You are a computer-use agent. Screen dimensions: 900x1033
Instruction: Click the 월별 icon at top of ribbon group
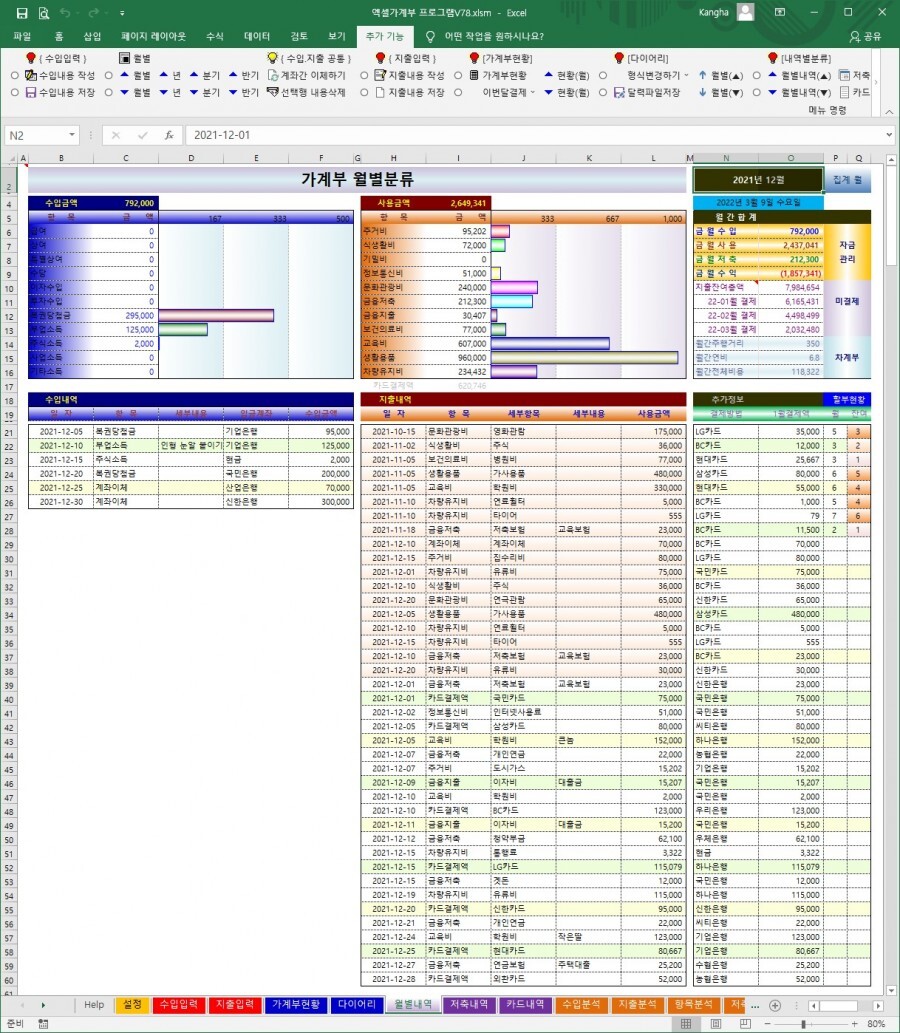(125, 59)
